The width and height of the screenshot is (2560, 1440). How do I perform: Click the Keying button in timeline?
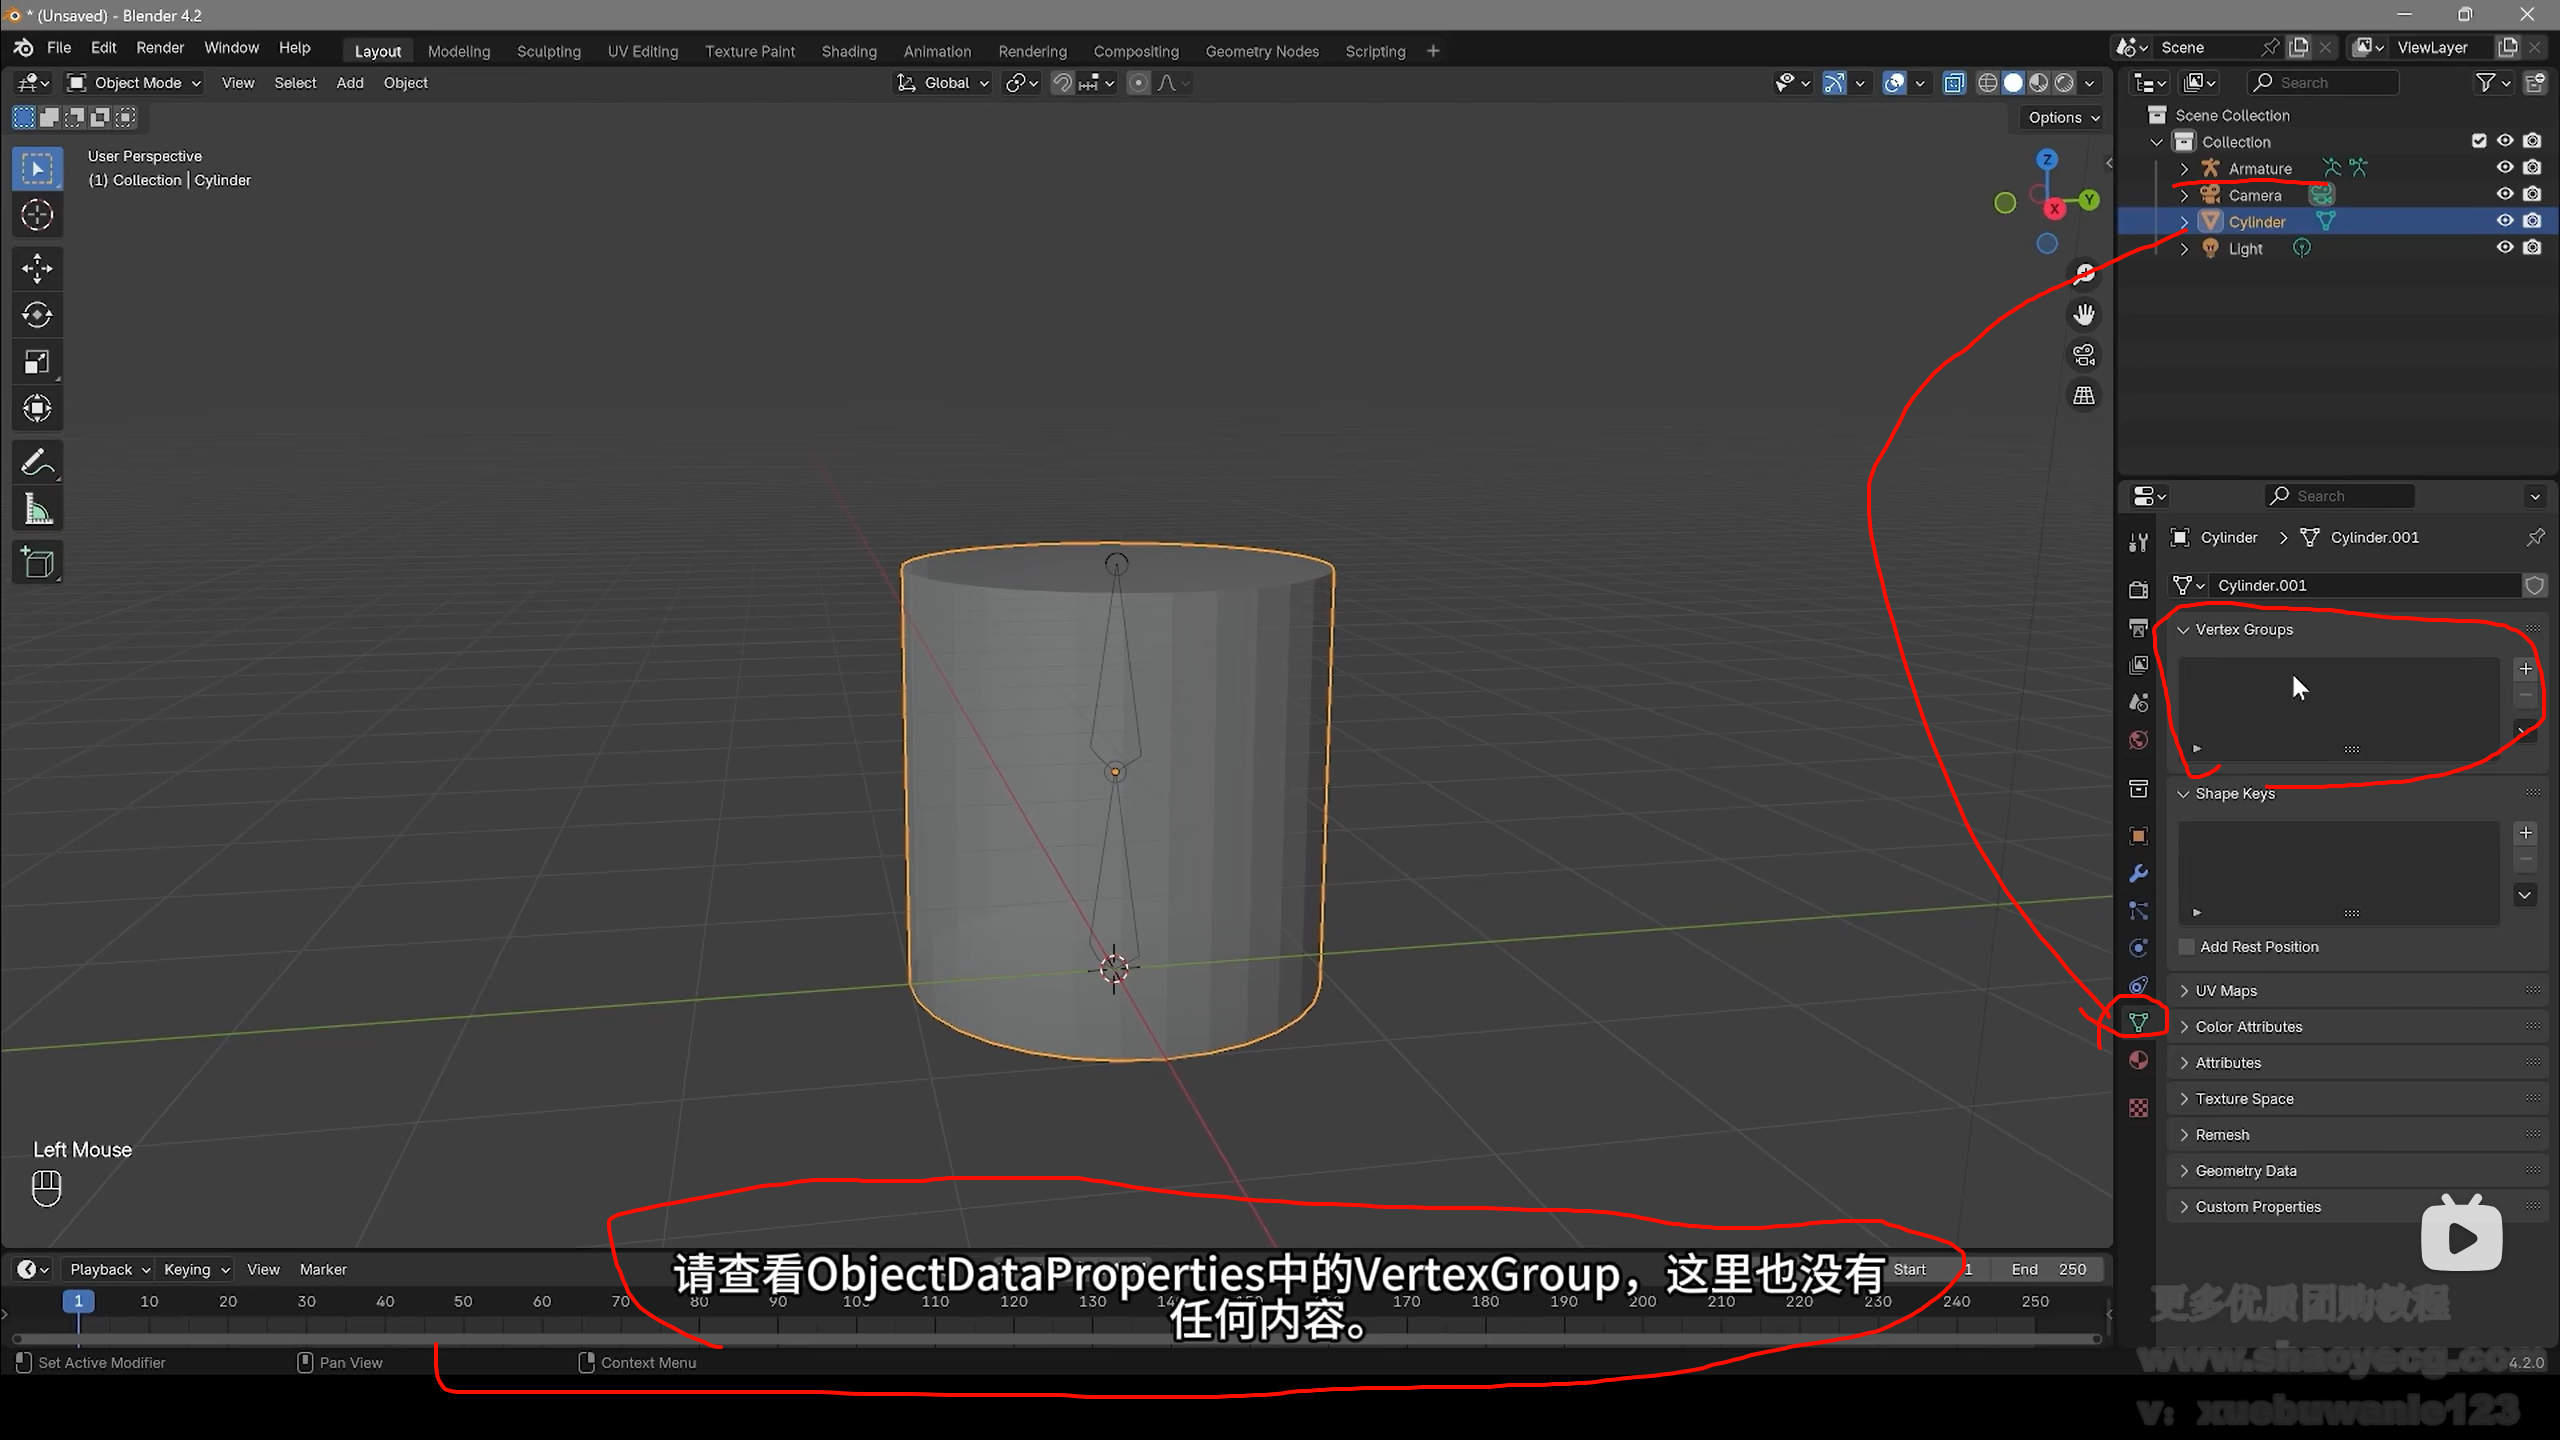[196, 1269]
